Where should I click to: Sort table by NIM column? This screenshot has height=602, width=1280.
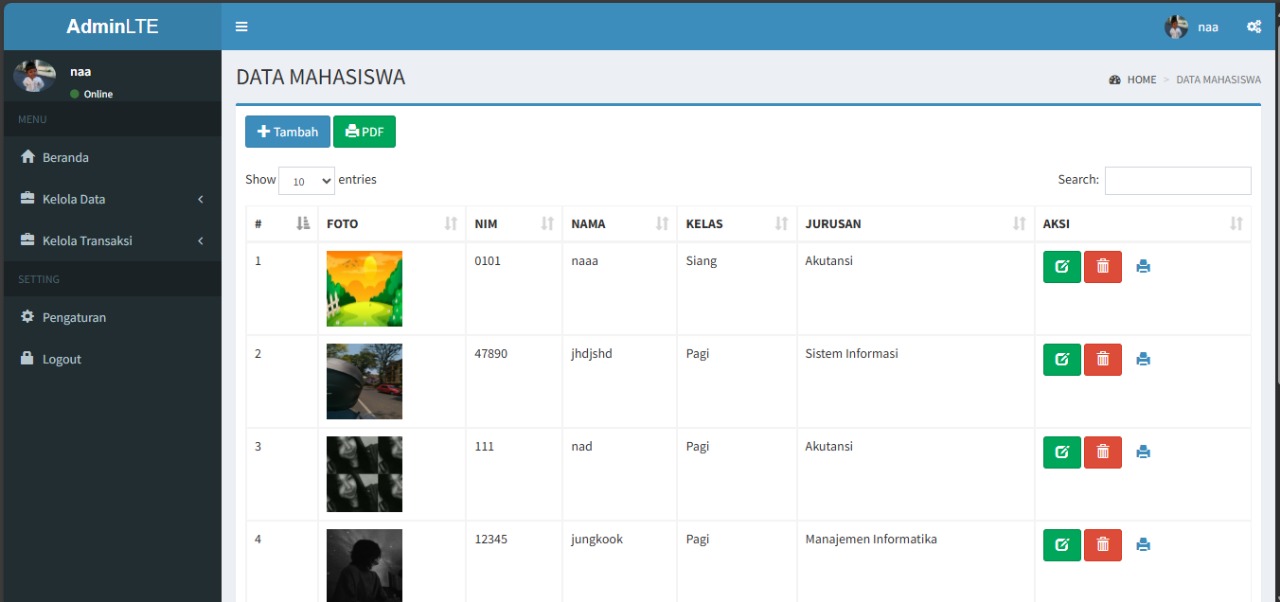[514, 224]
